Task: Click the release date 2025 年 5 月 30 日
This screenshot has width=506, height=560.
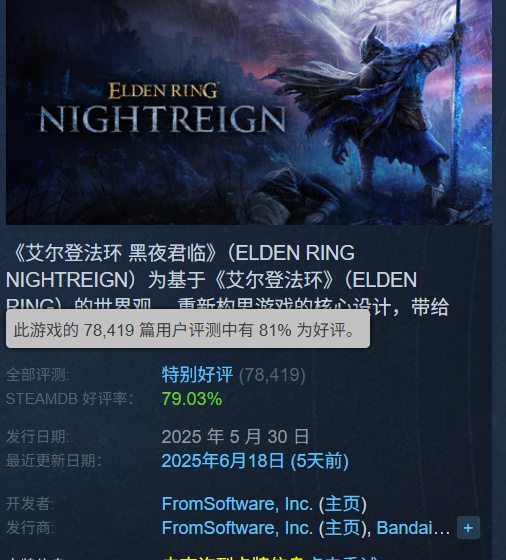Action: 235,437
